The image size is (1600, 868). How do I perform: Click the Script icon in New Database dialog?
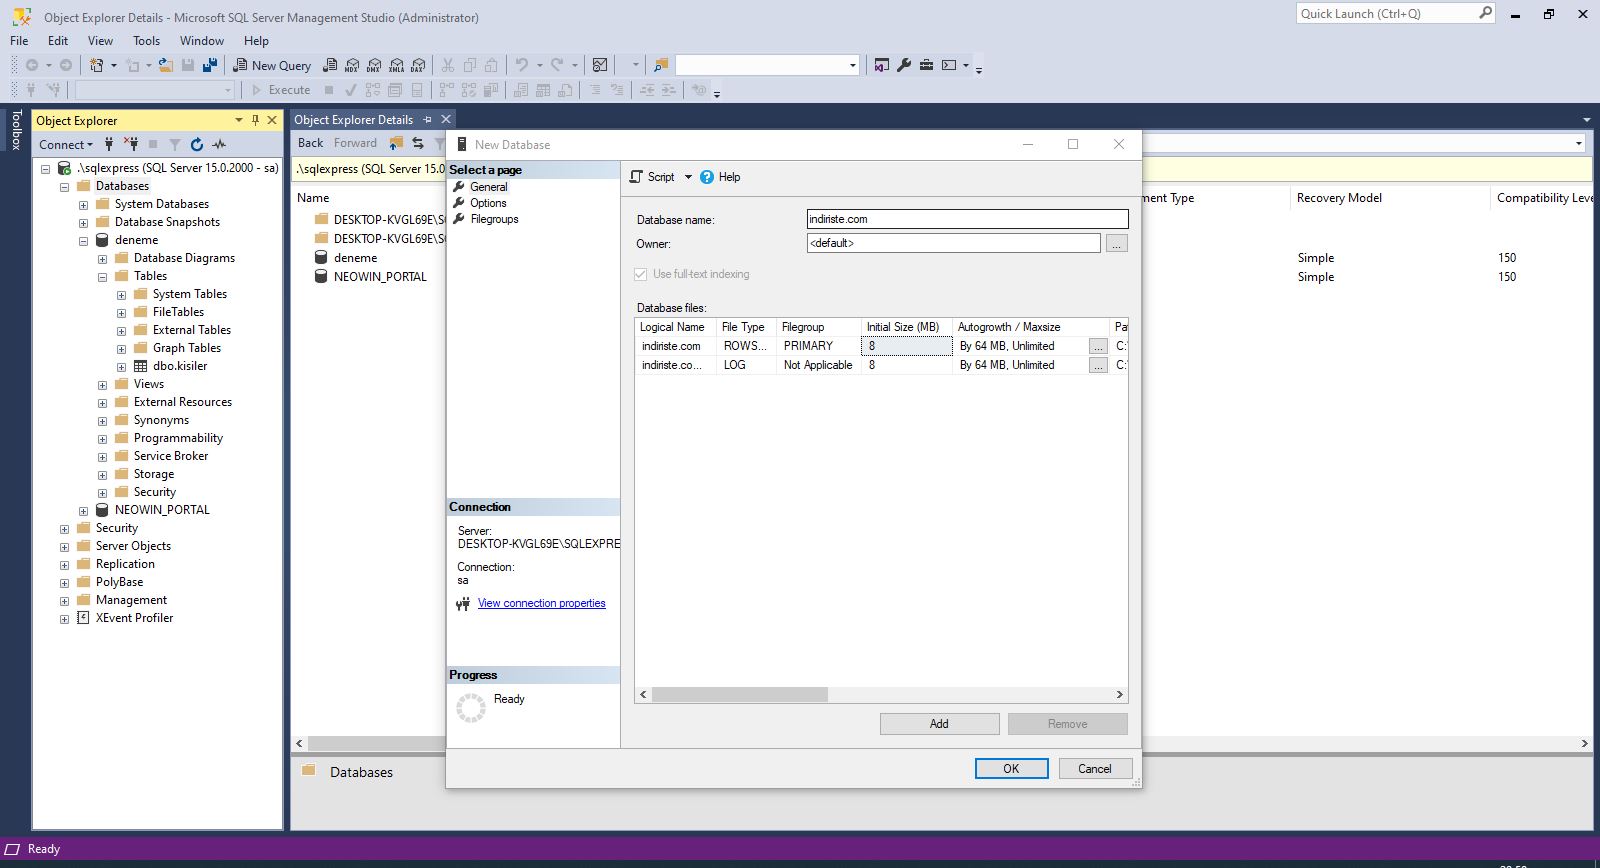(x=636, y=177)
